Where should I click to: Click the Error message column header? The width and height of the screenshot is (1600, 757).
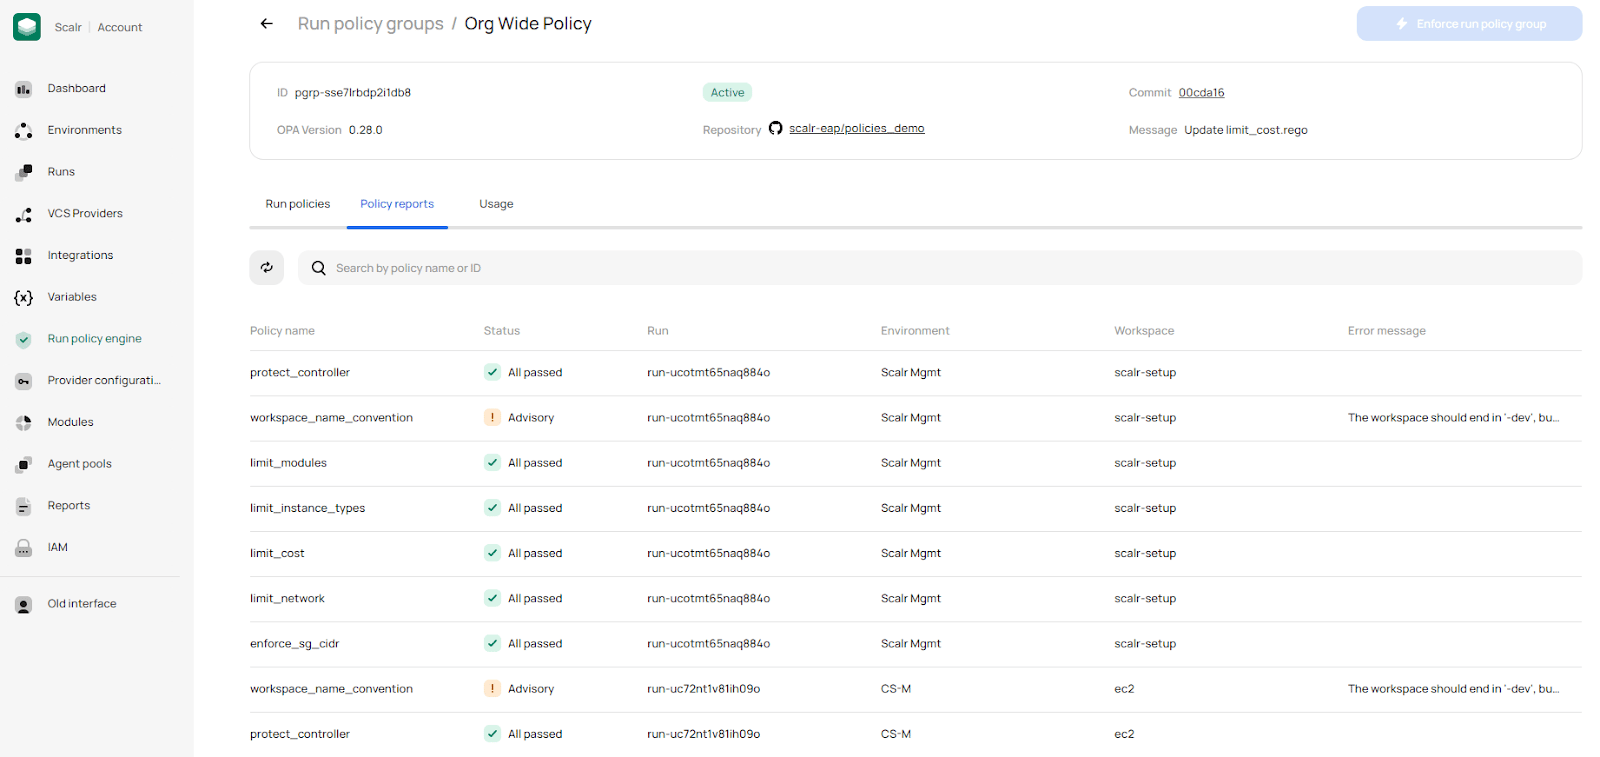coord(1387,331)
